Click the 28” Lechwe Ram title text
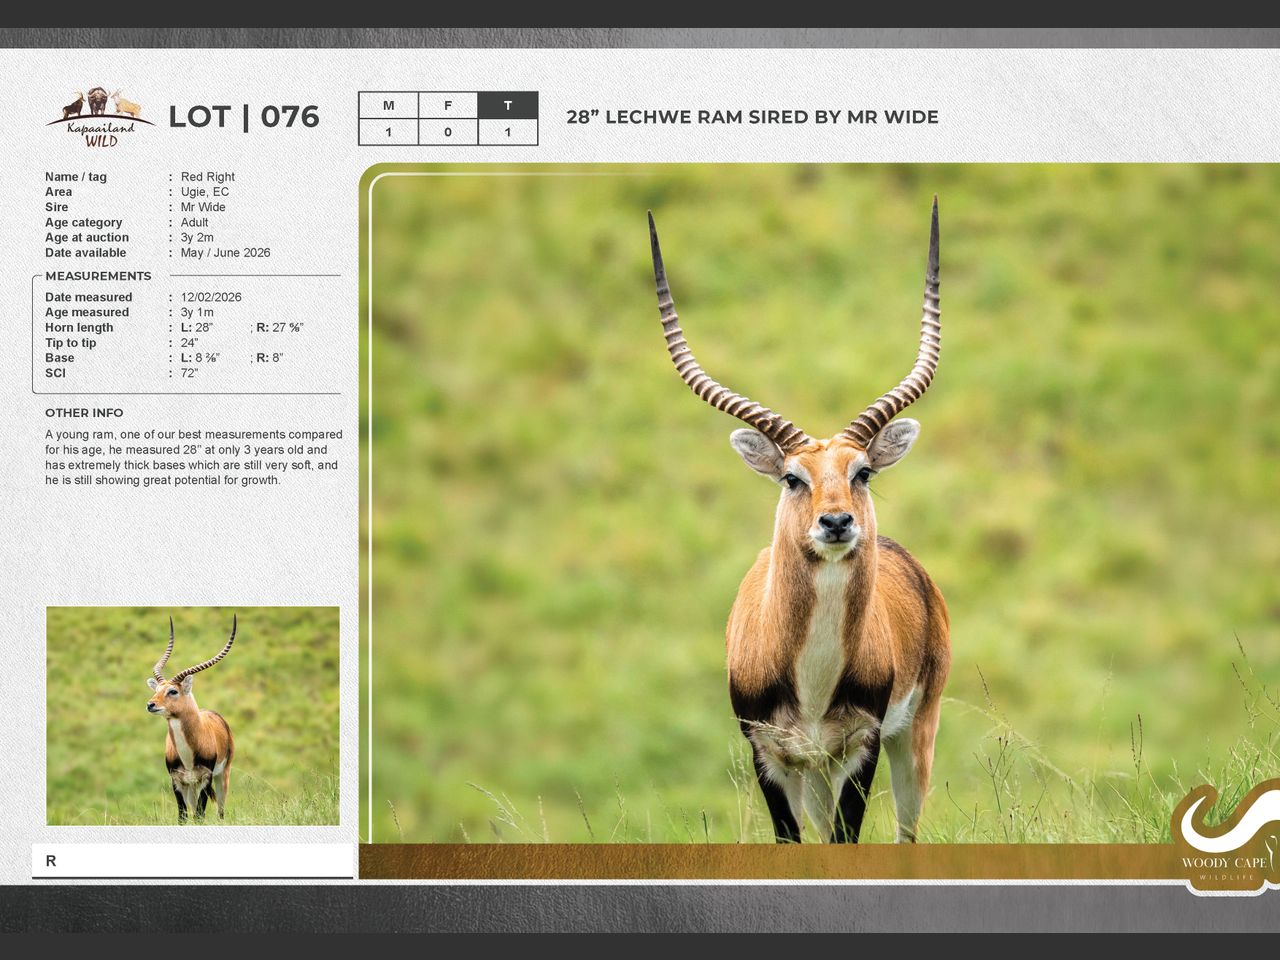Image resolution: width=1280 pixels, height=960 pixels. (x=752, y=117)
